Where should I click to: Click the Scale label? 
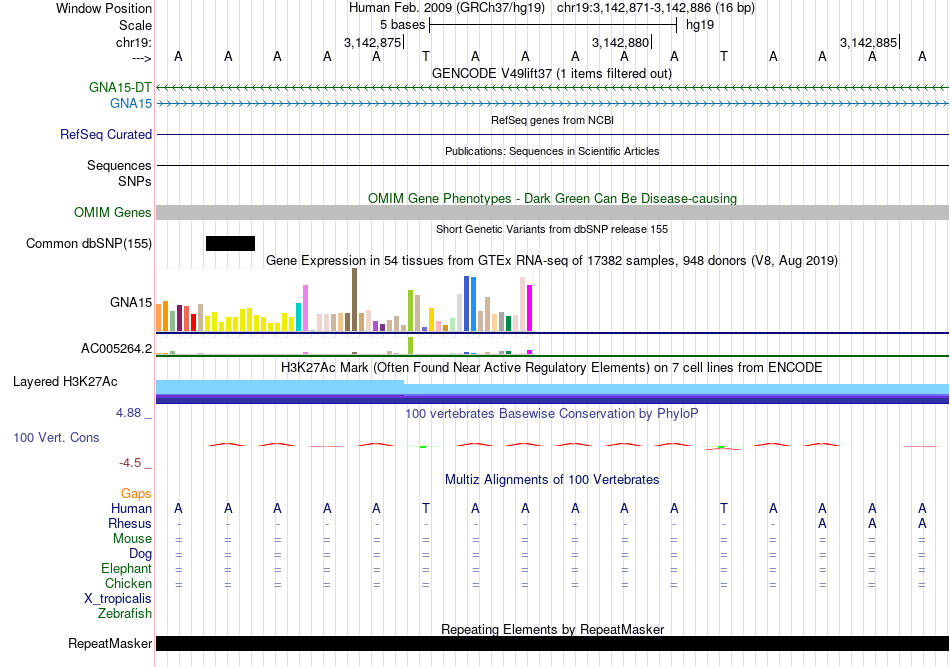(135, 25)
